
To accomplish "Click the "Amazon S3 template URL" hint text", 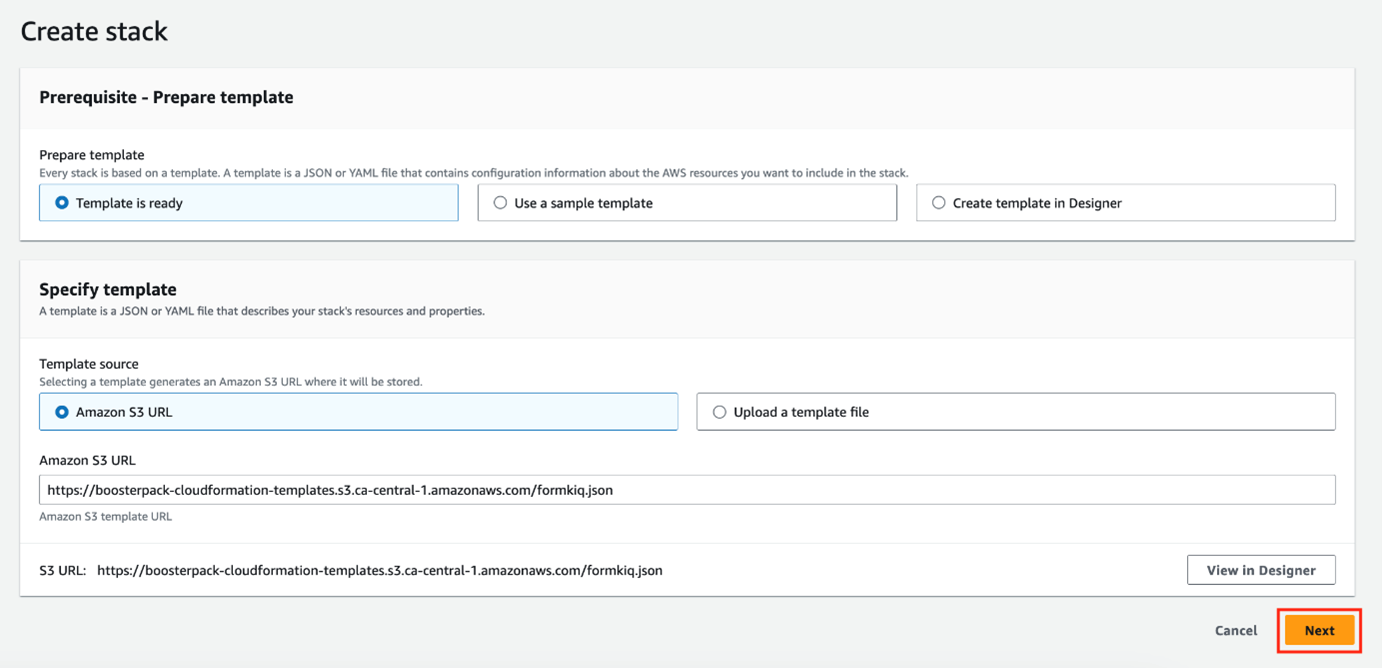I will coord(105,517).
